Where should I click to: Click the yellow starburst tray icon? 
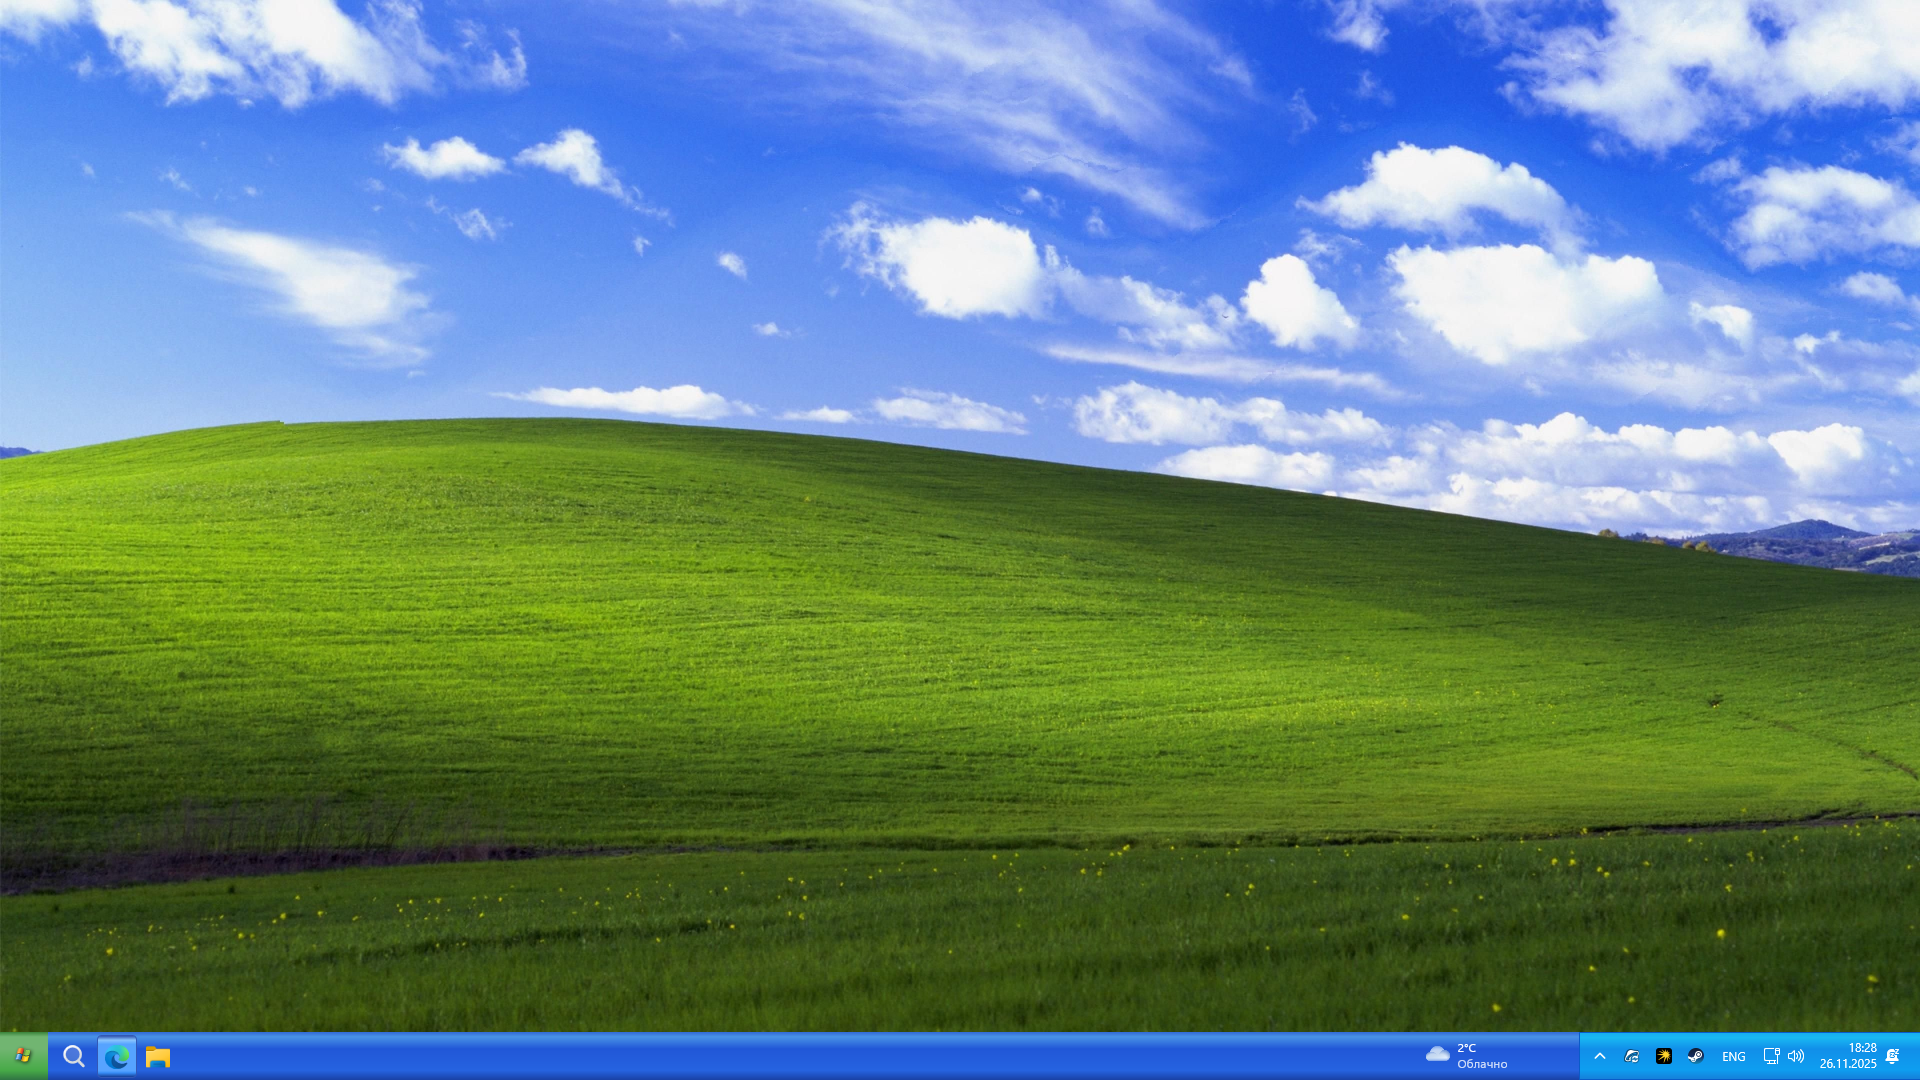[x=1664, y=1056]
